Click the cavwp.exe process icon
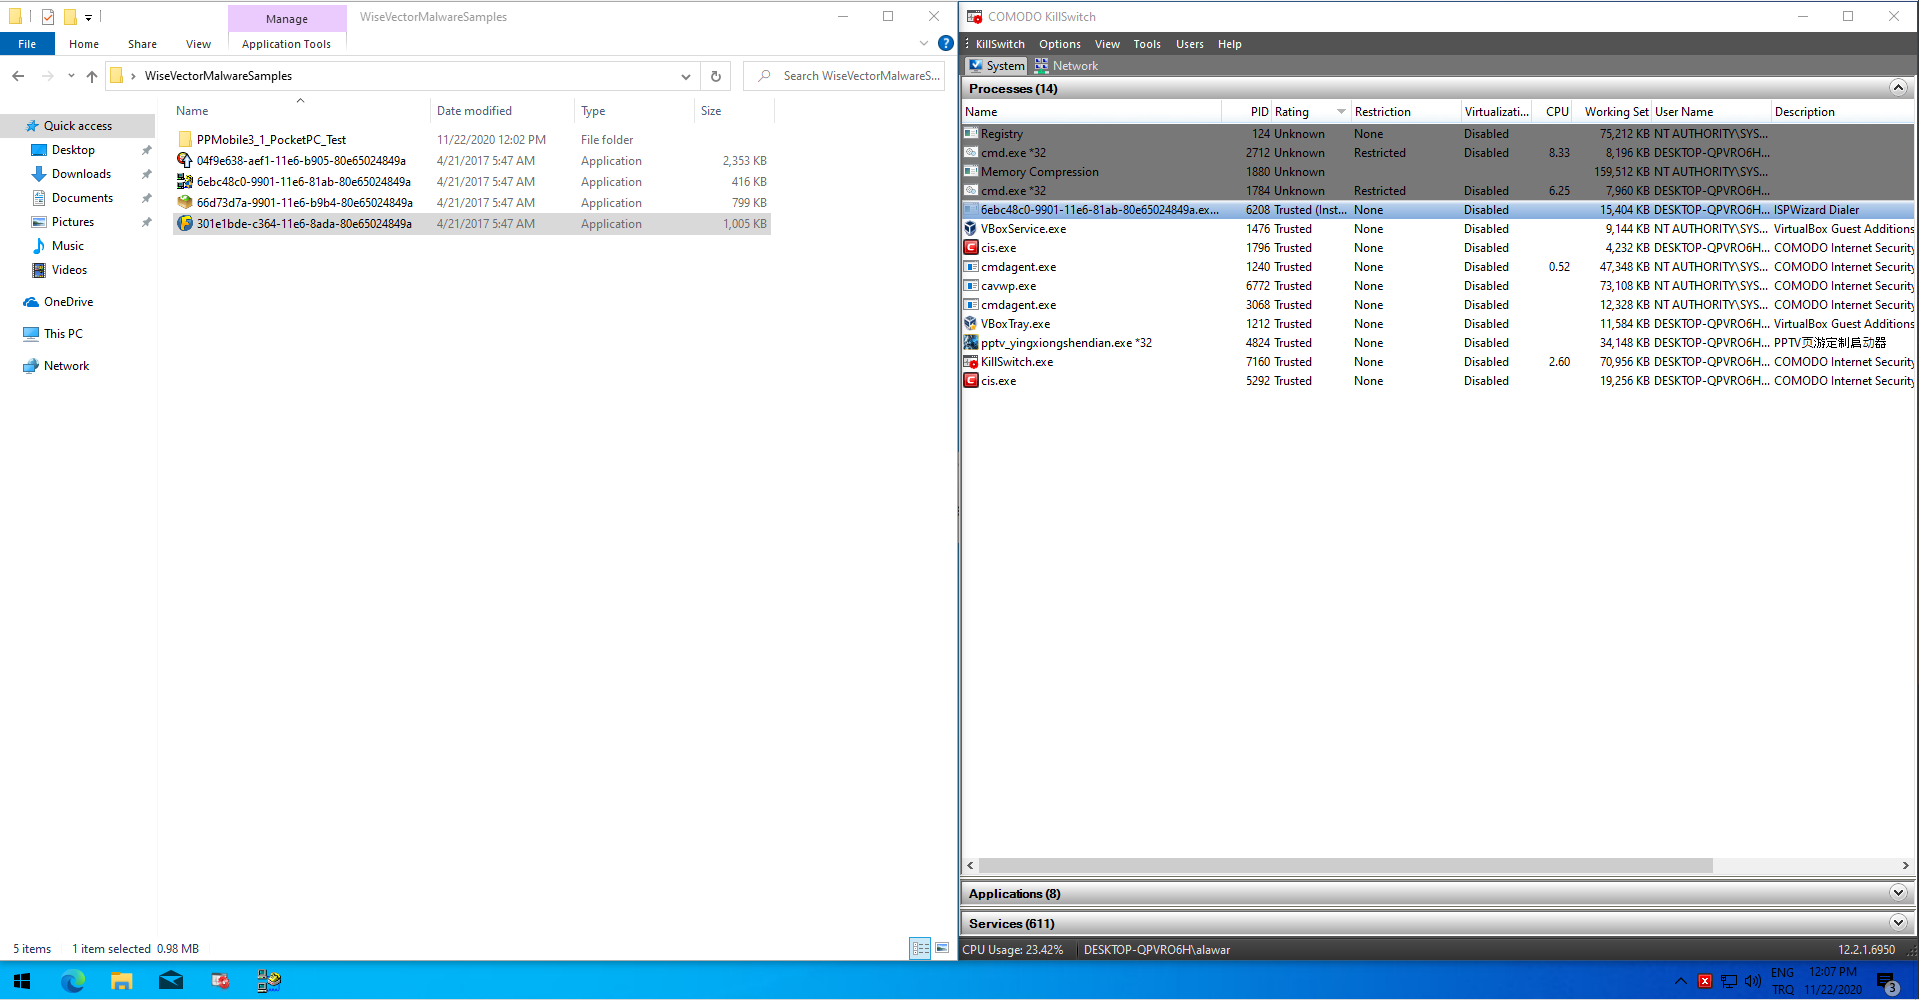The height and width of the screenshot is (1000, 1919). tap(970, 286)
